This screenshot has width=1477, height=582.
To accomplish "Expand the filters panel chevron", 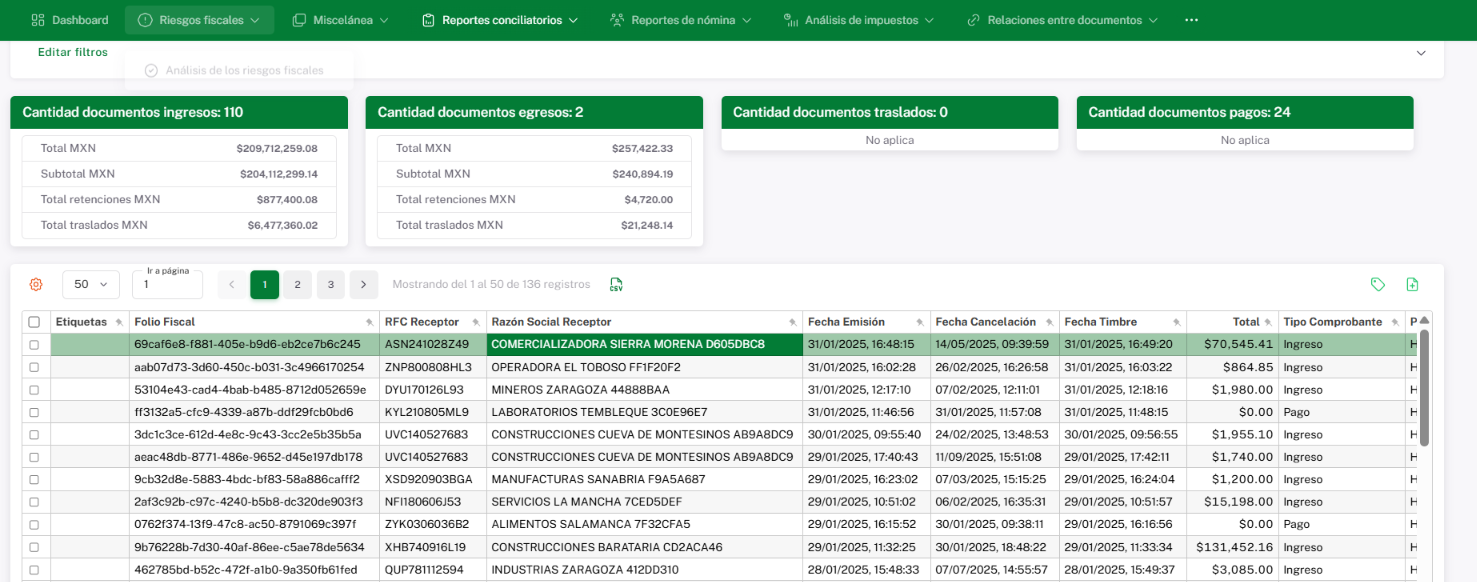I will [x=1421, y=53].
